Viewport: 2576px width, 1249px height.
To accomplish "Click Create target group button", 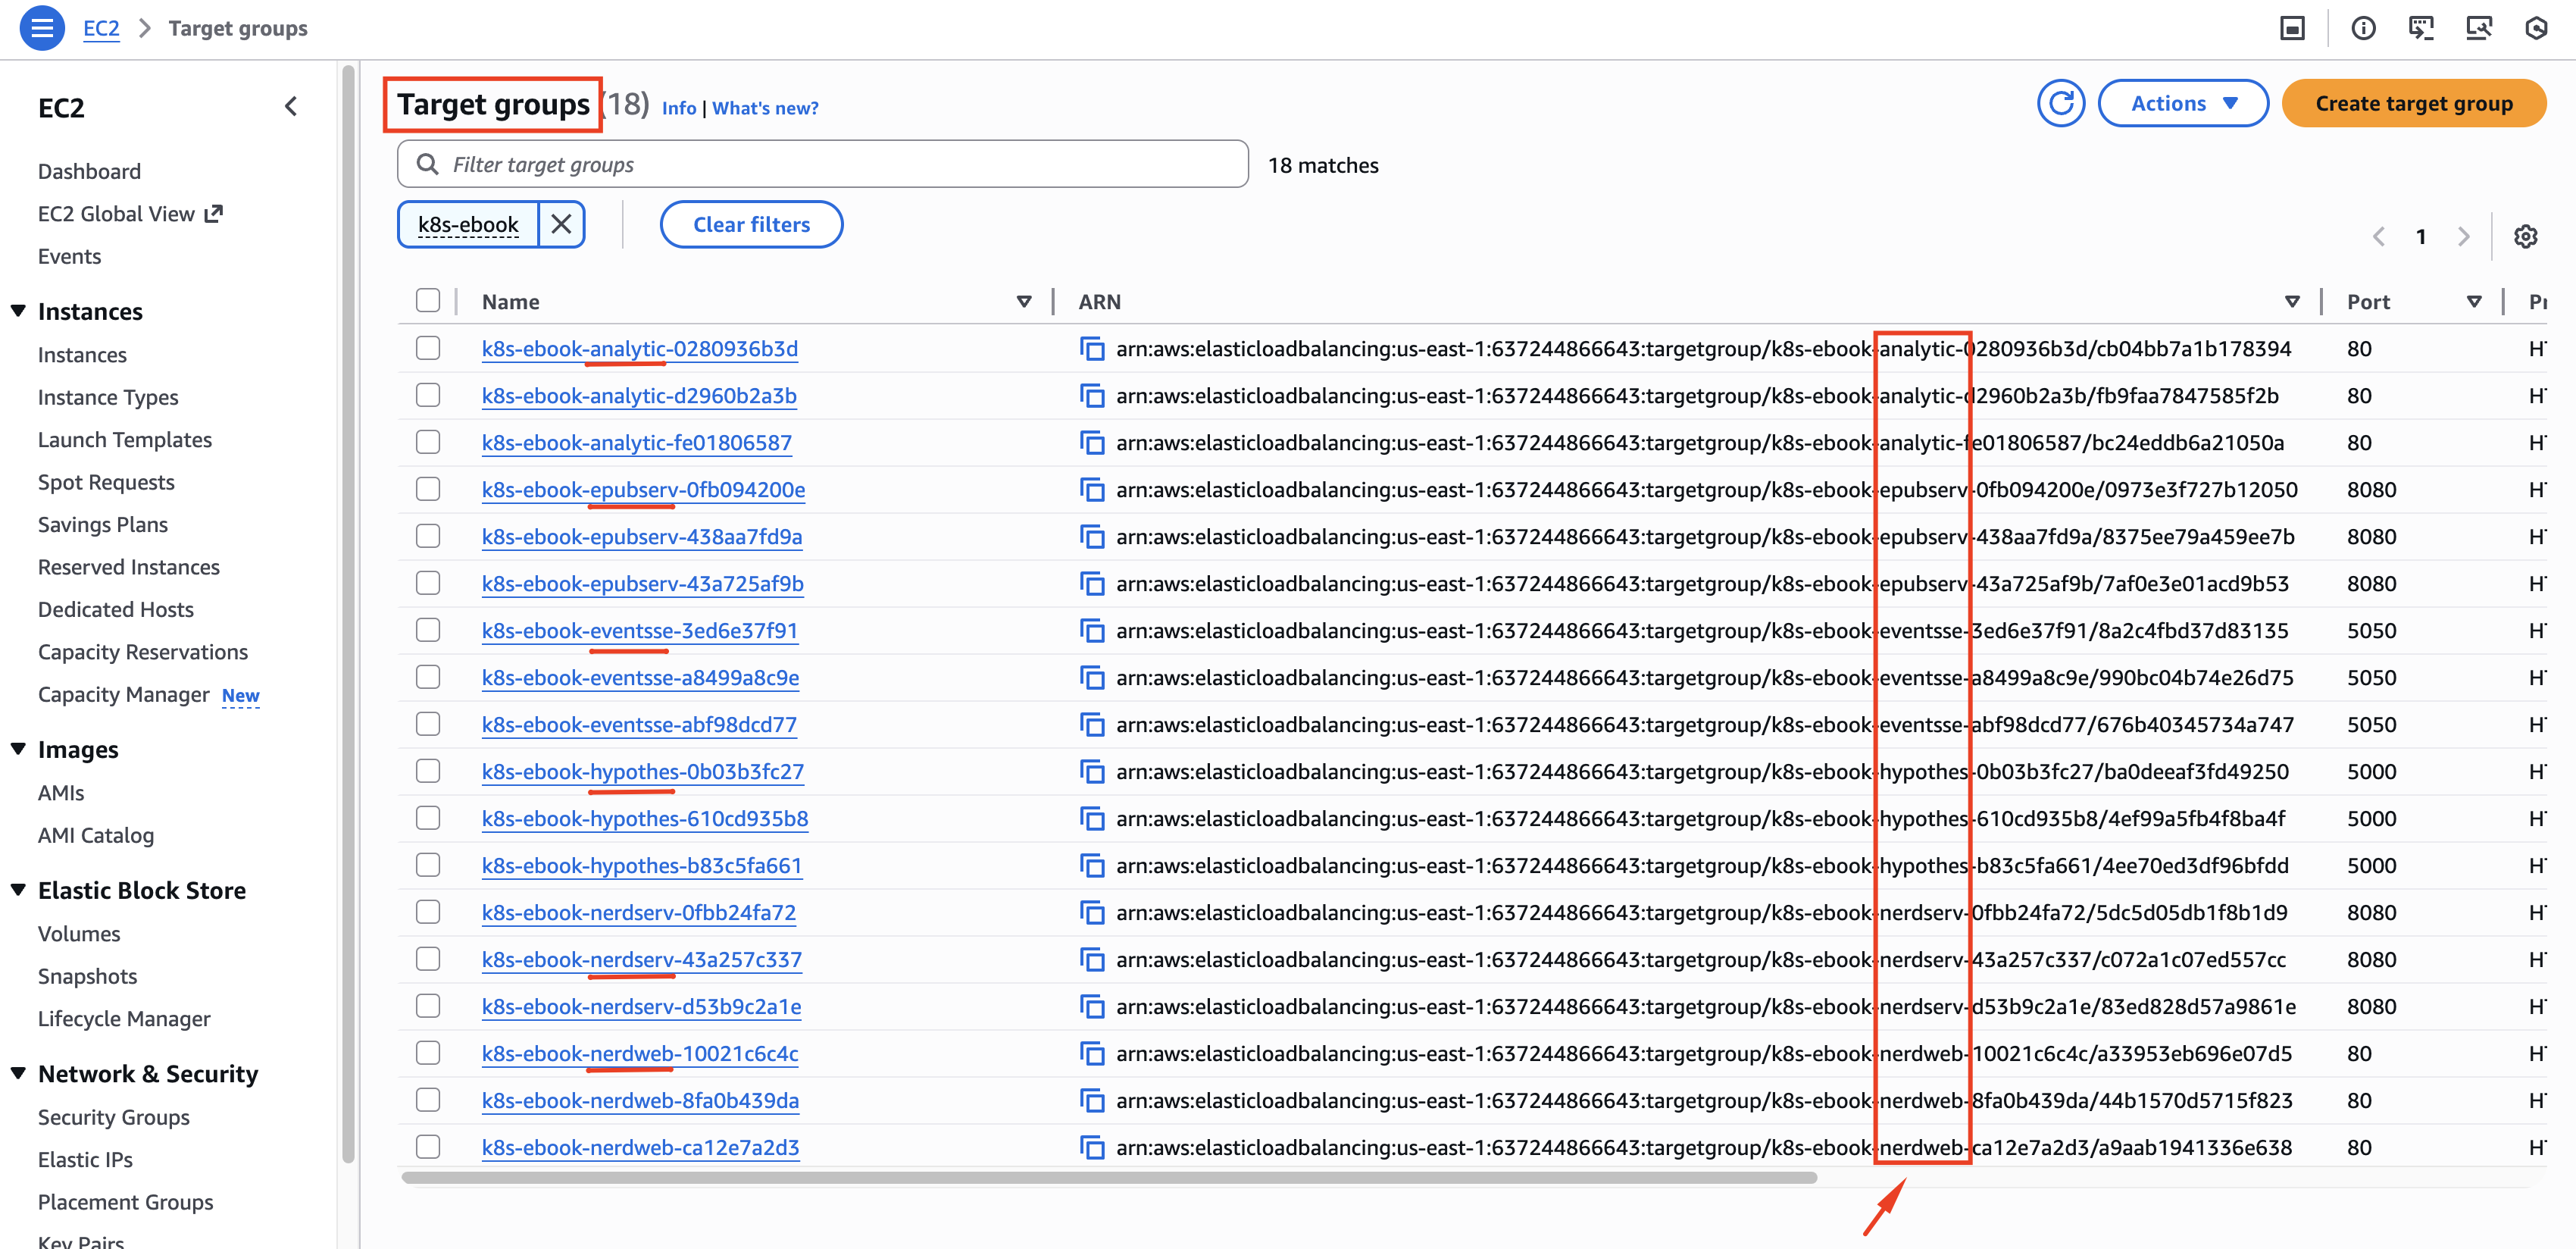I will click(2413, 103).
